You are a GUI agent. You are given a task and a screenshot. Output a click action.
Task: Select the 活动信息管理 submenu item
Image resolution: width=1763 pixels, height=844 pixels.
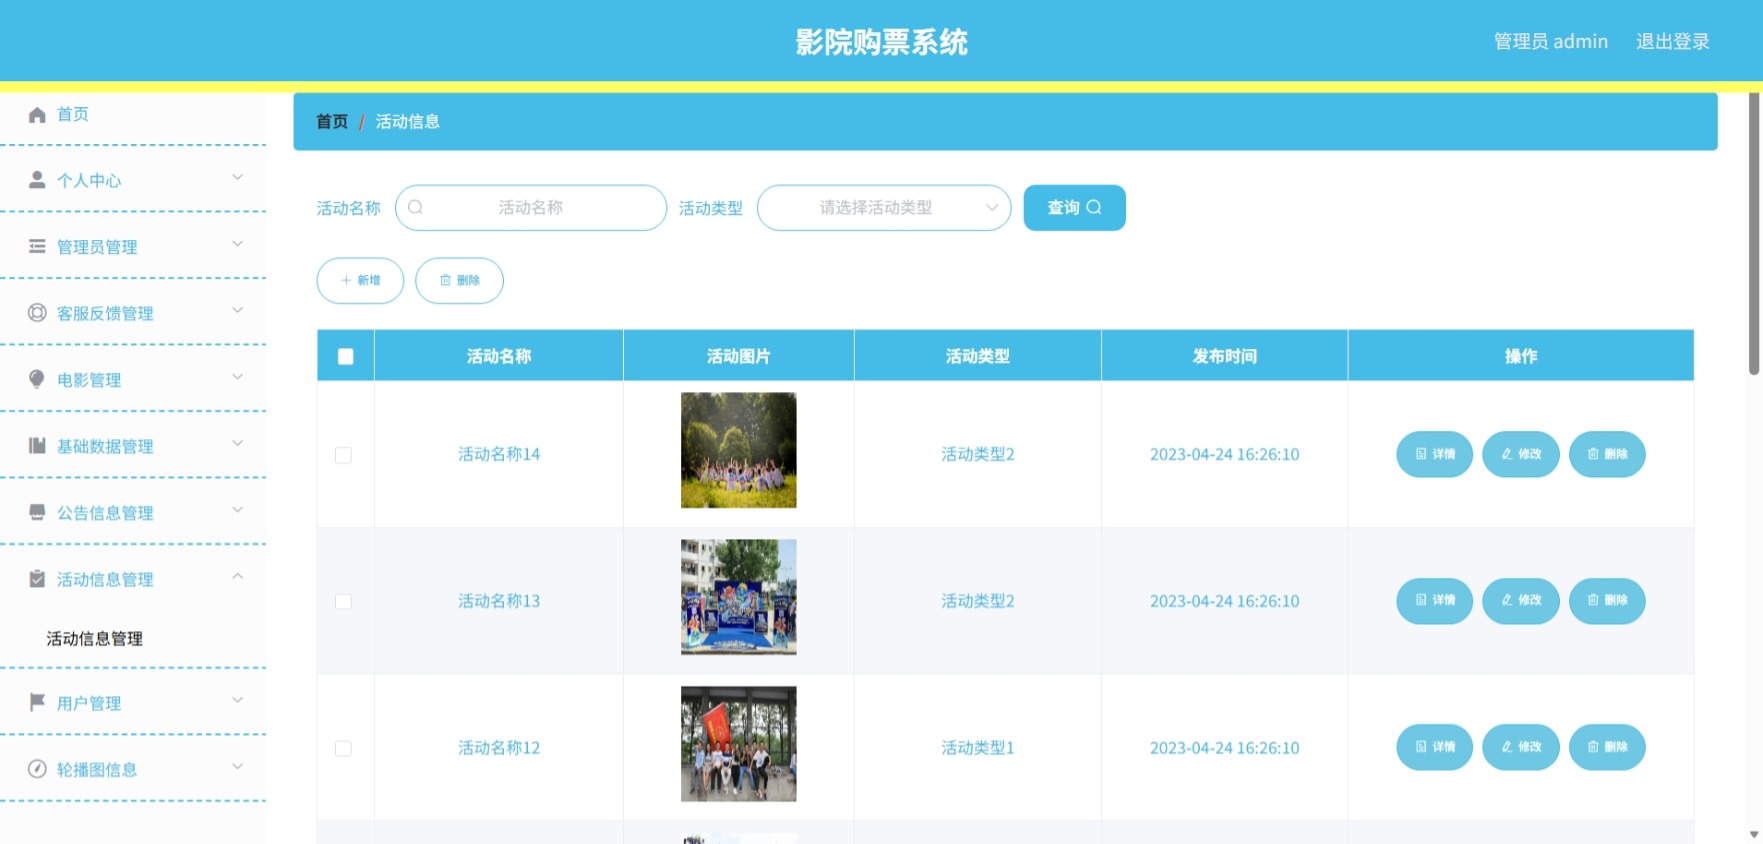(95, 638)
